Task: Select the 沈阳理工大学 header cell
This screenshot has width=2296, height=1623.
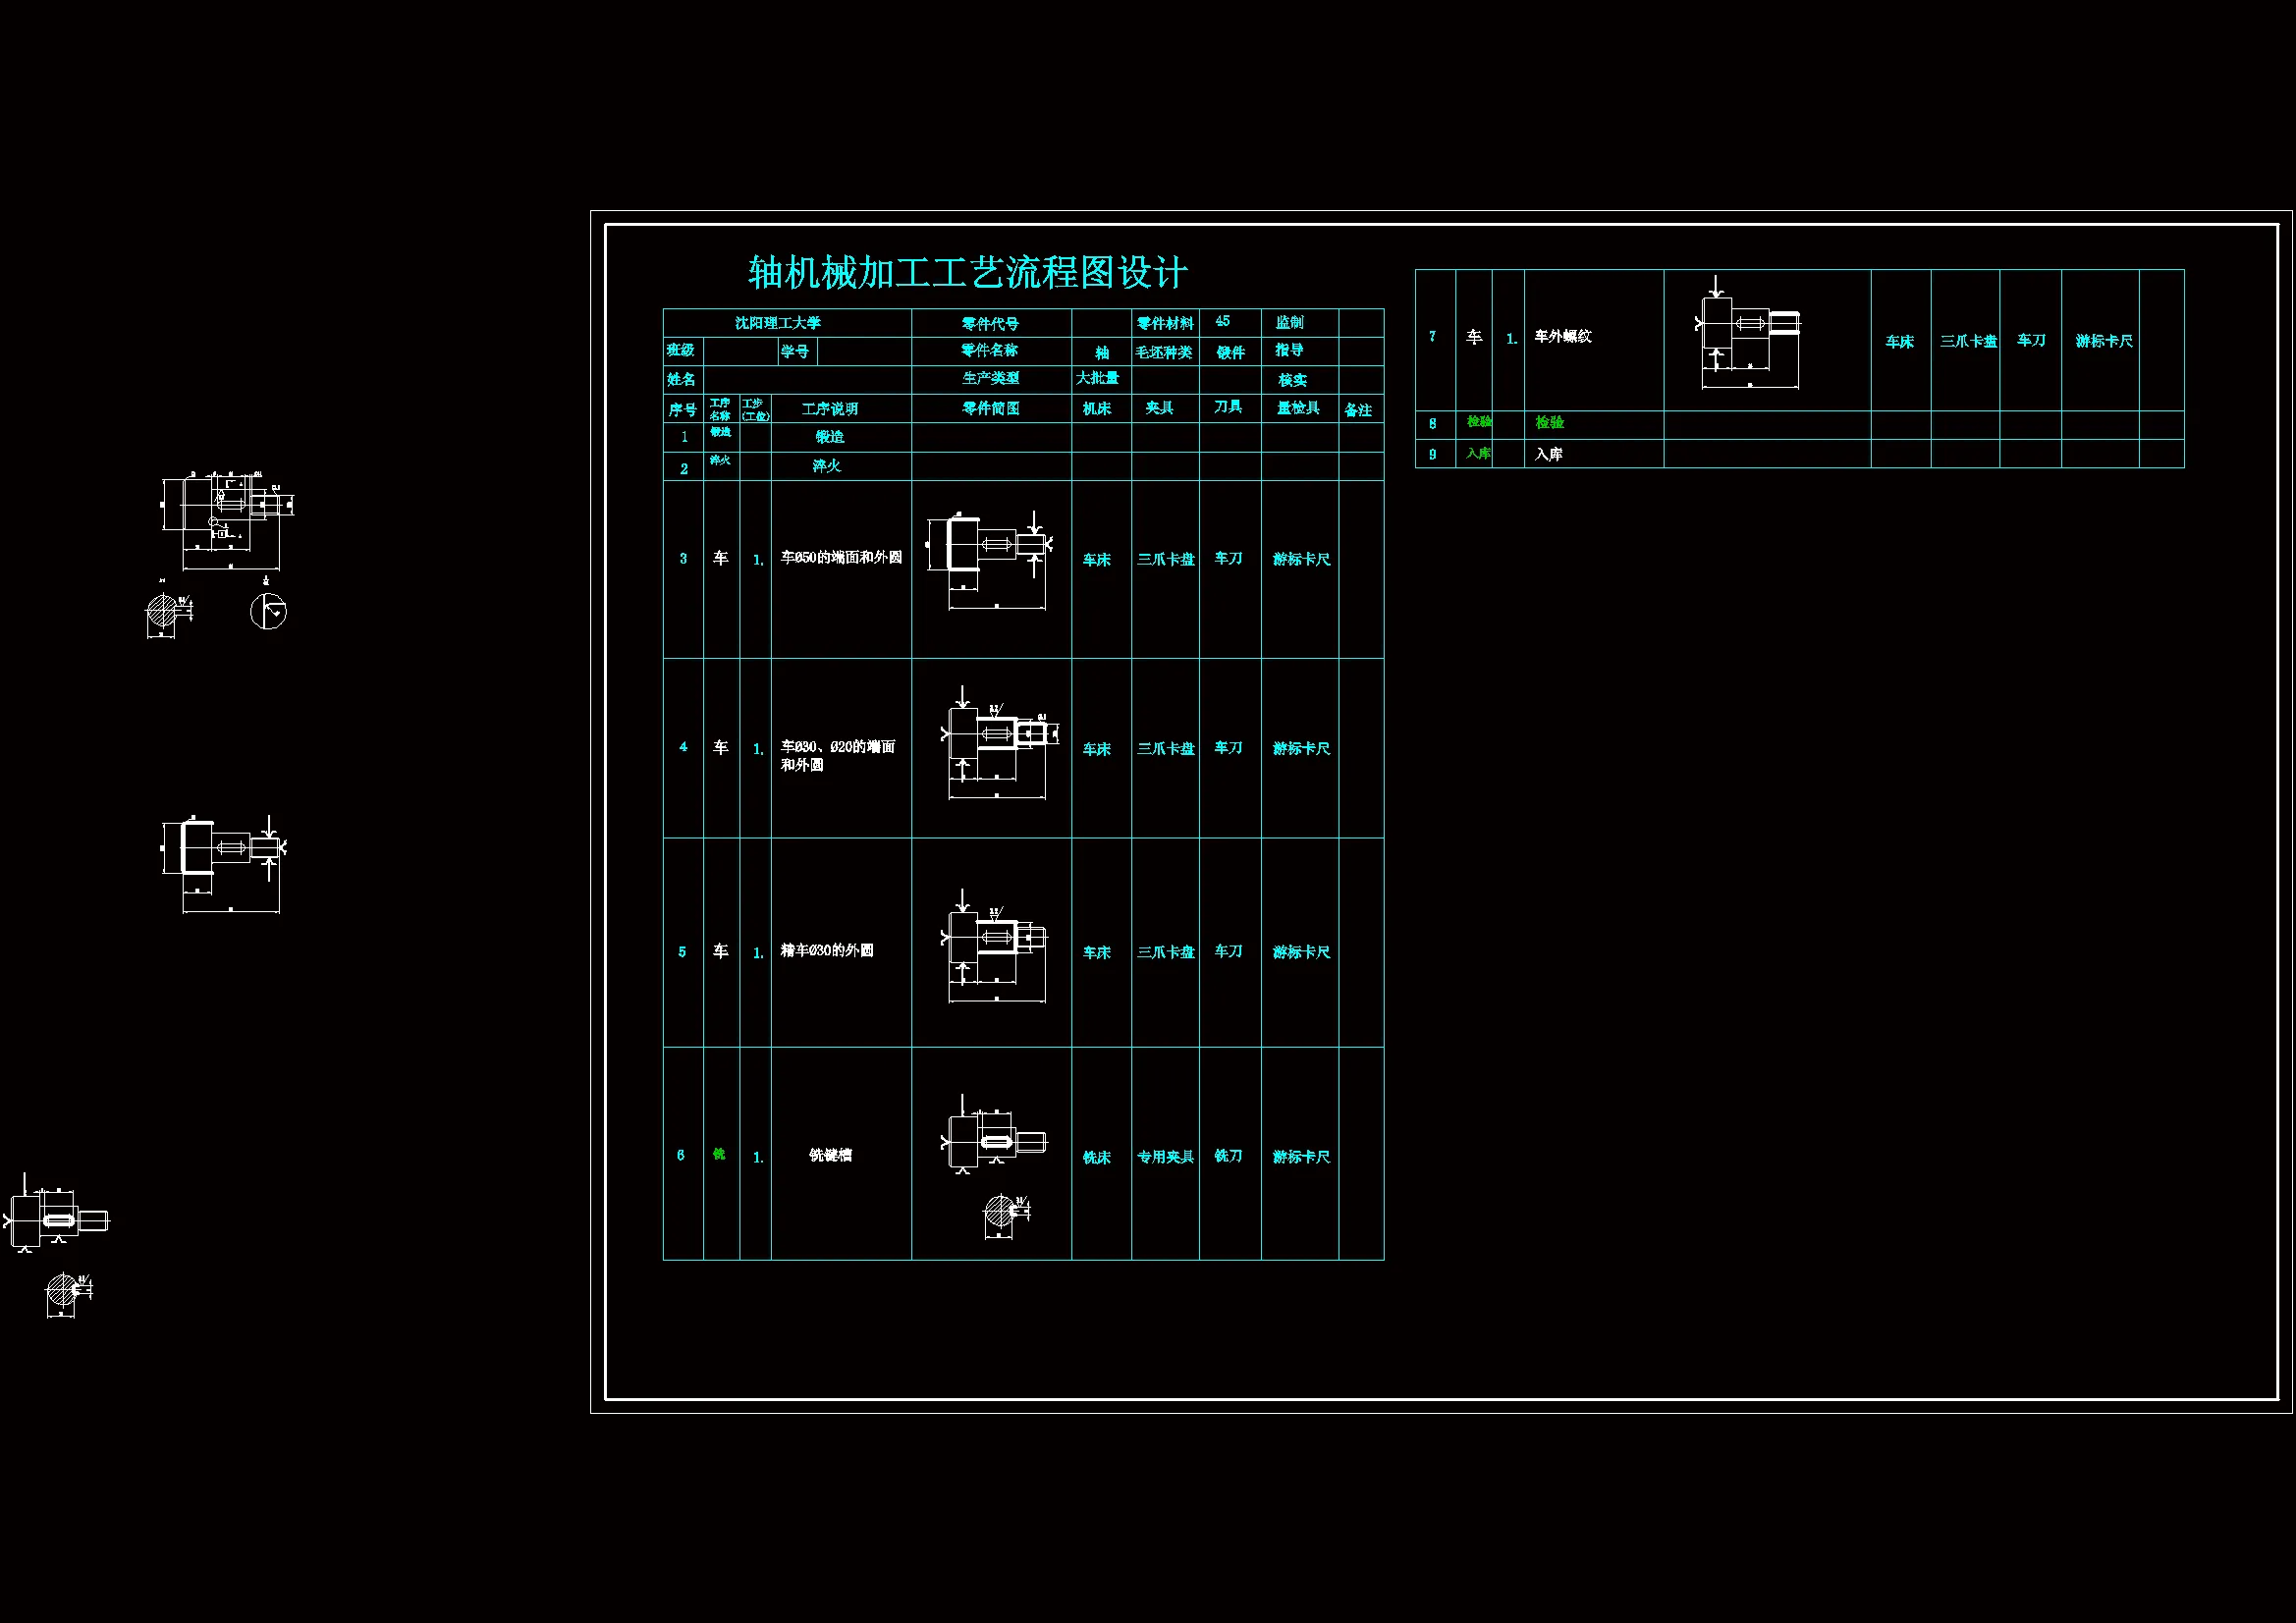Action: coord(777,323)
